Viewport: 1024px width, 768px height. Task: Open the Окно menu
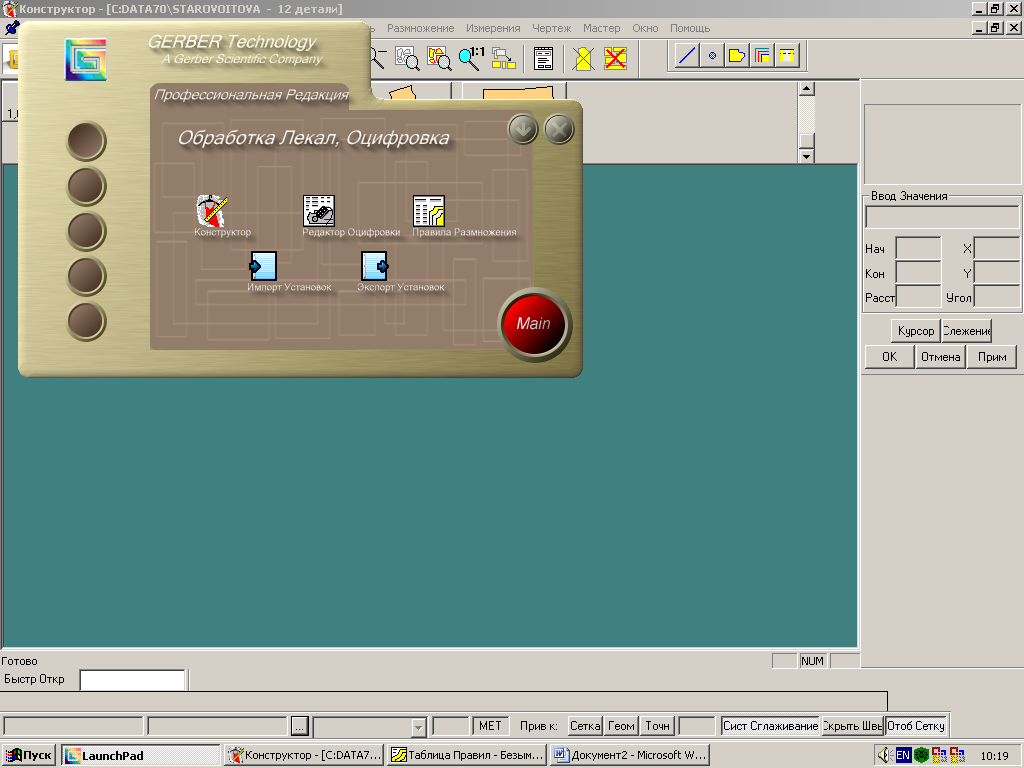pos(645,28)
